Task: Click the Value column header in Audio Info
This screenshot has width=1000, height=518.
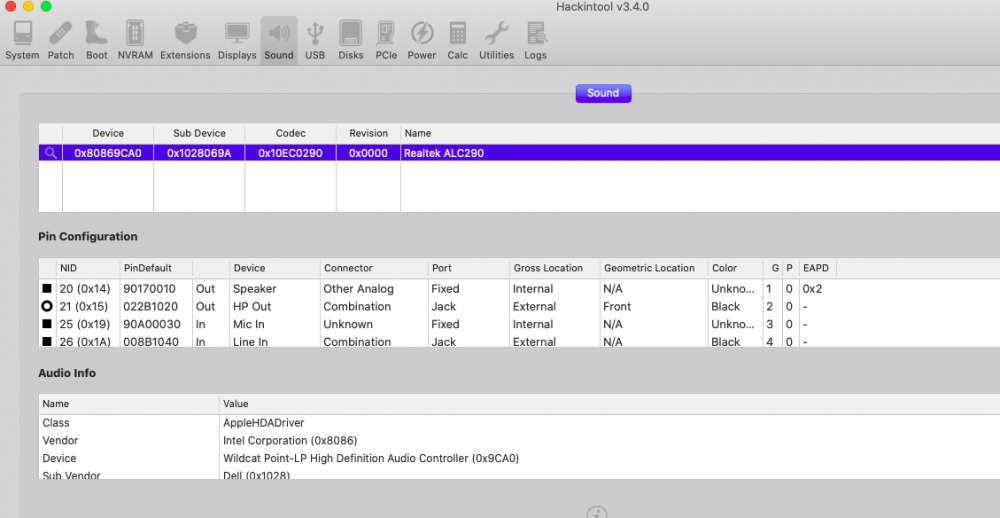Action: [236, 404]
